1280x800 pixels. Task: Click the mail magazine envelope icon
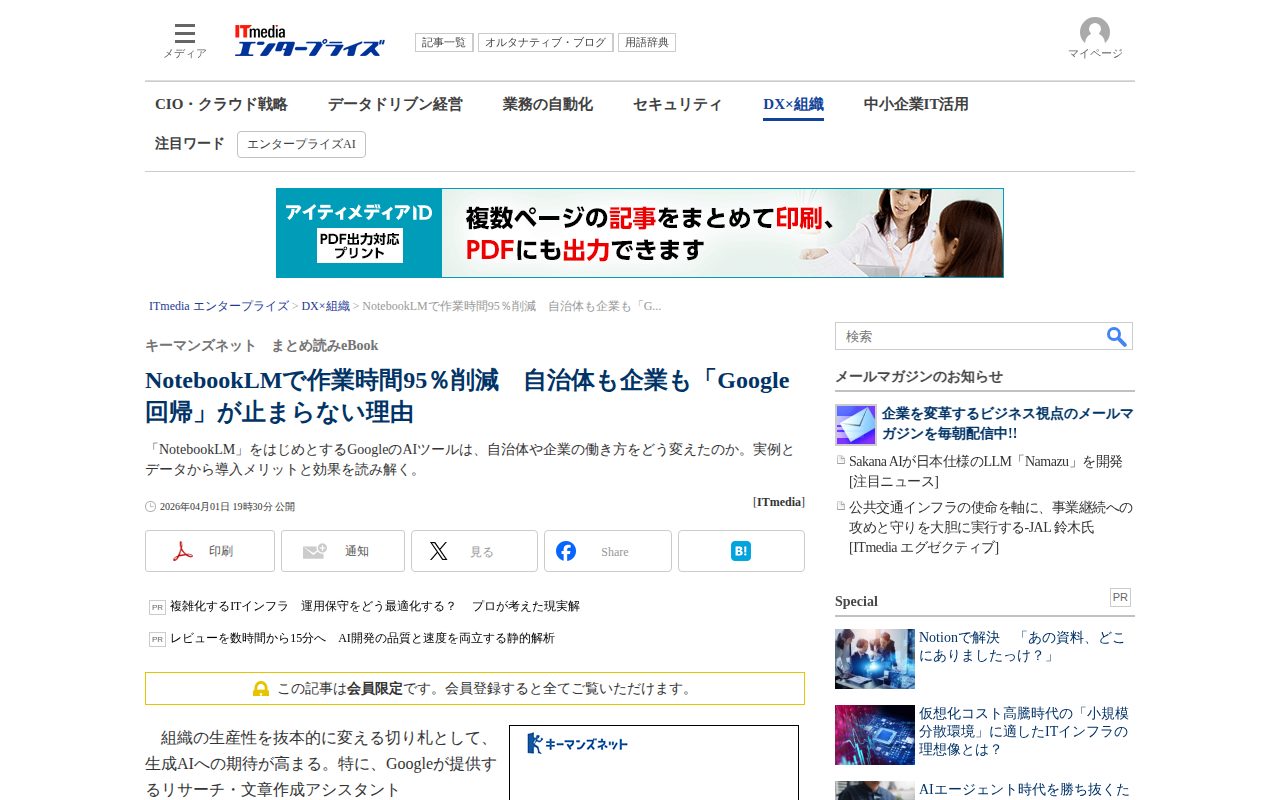coord(856,425)
